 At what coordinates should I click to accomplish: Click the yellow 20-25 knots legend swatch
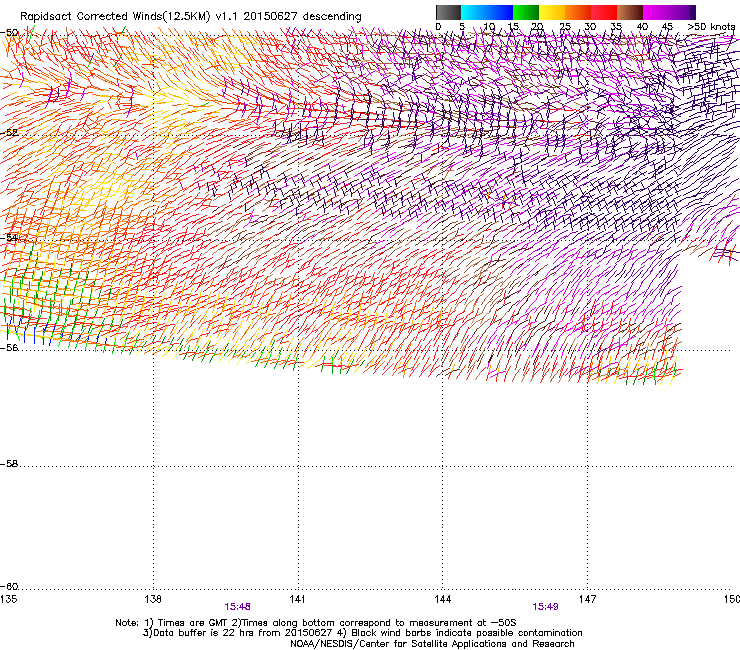tap(552, 12)
